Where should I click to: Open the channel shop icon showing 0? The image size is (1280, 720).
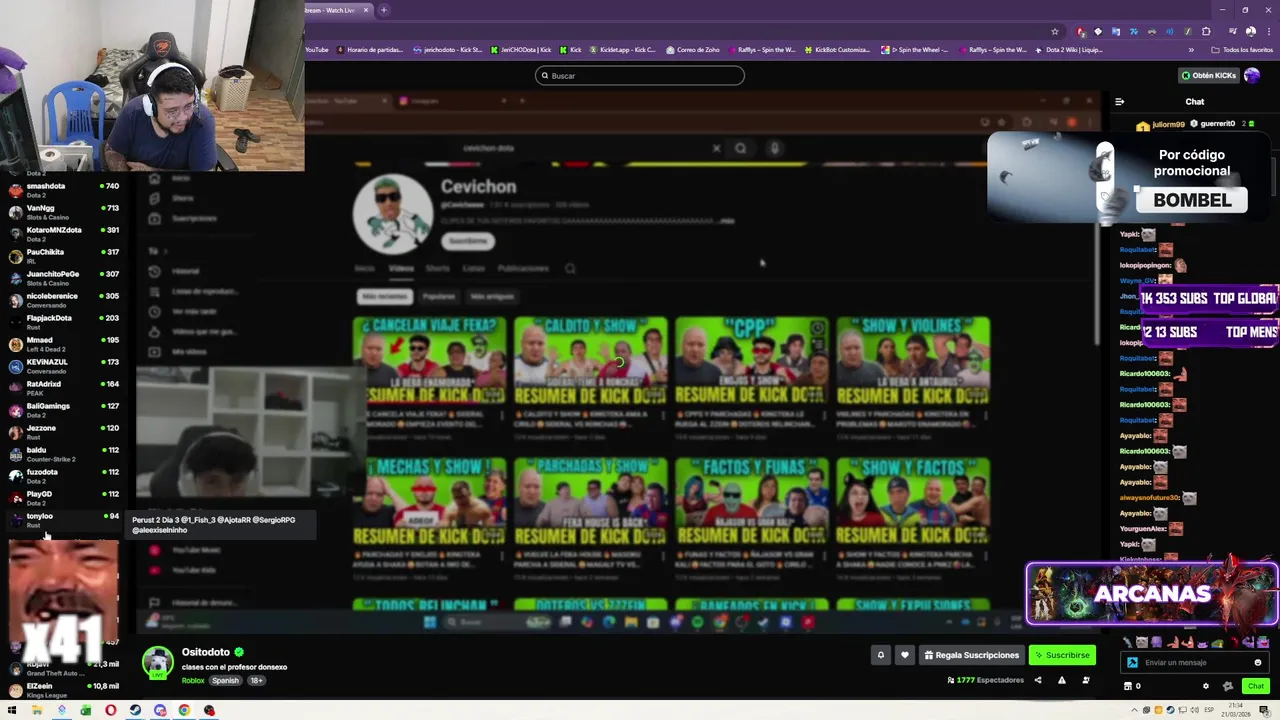coord(1132,686)
